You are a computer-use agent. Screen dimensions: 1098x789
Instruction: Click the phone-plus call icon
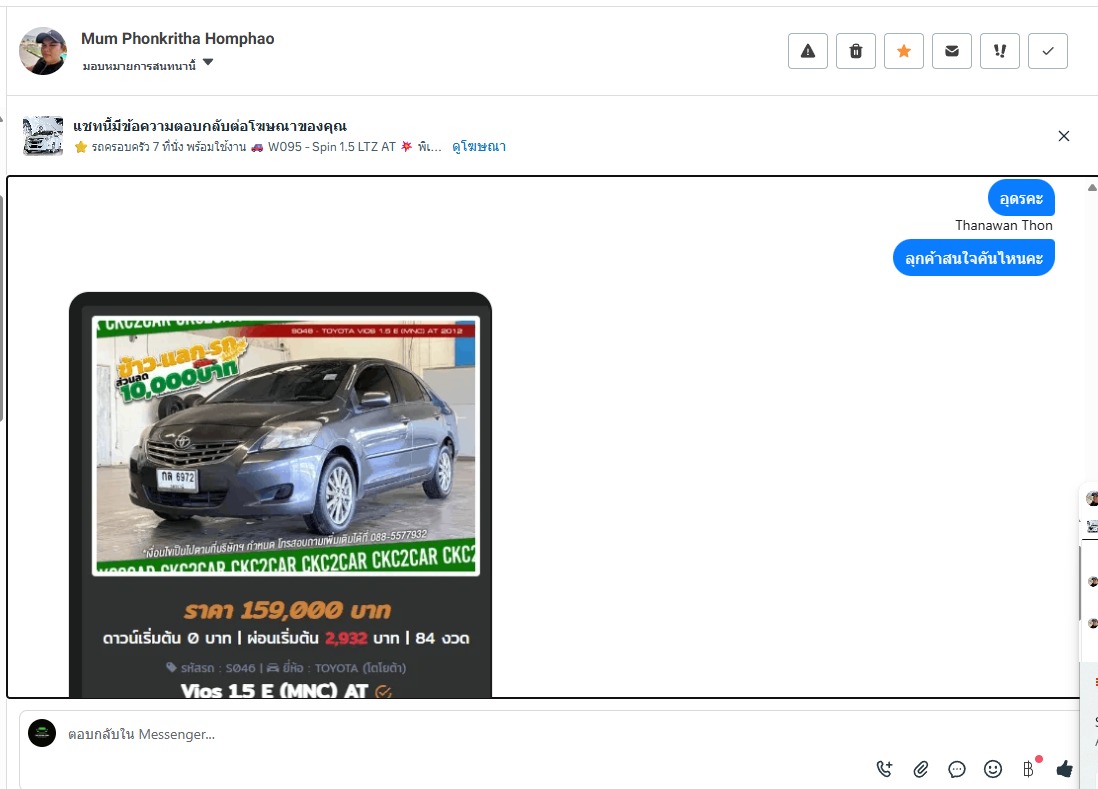[884, 769]
